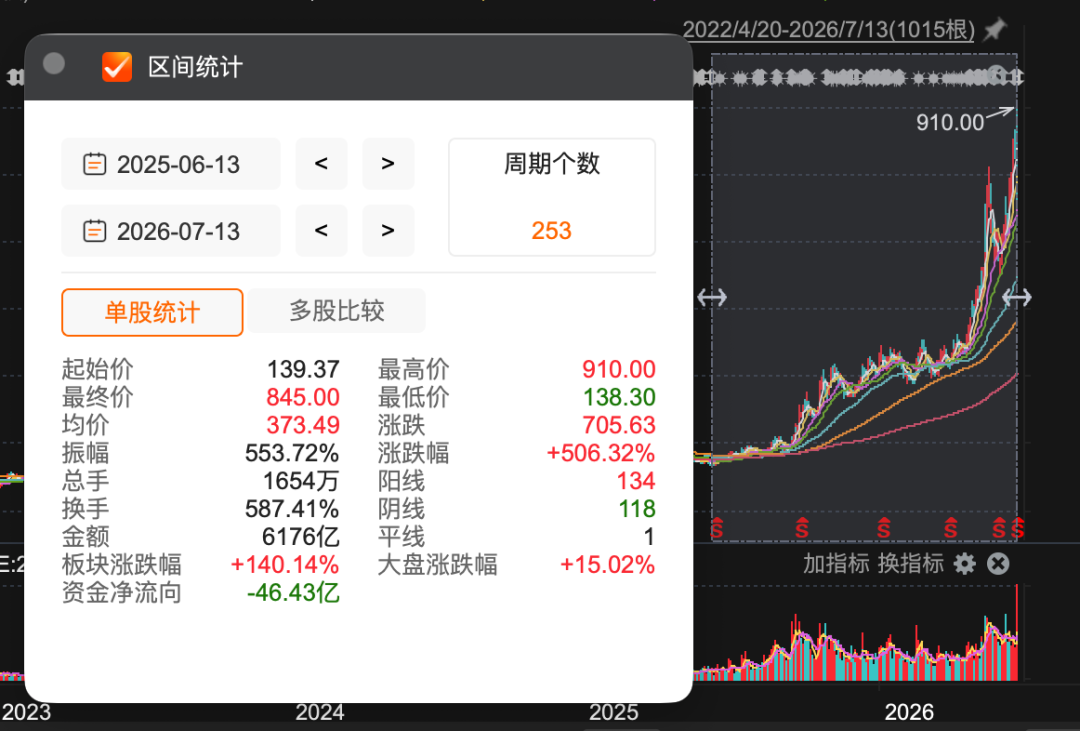Click the 均价 value 373.49

tap(303, 425)
